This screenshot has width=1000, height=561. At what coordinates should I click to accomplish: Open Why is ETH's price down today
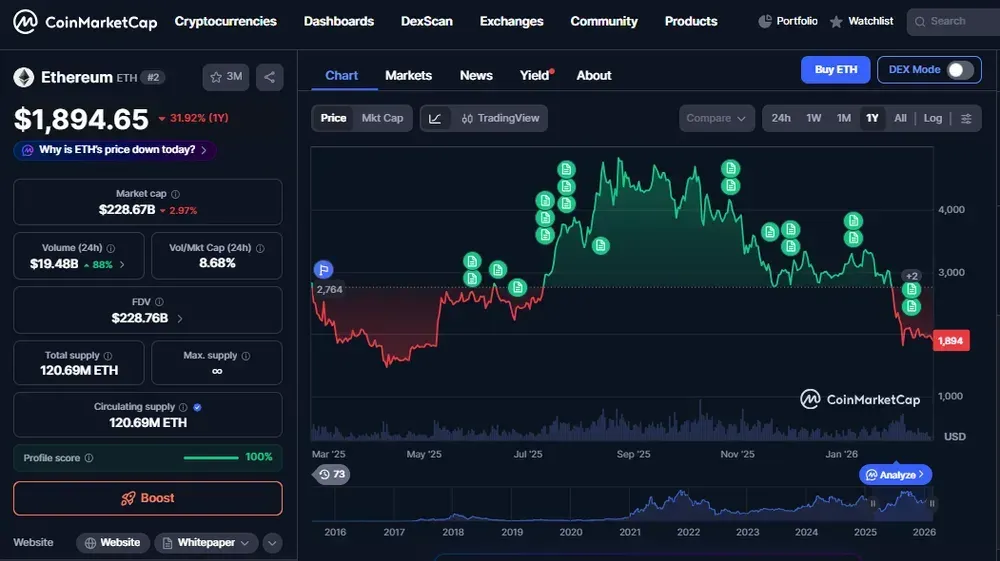[x=115, y=150]
